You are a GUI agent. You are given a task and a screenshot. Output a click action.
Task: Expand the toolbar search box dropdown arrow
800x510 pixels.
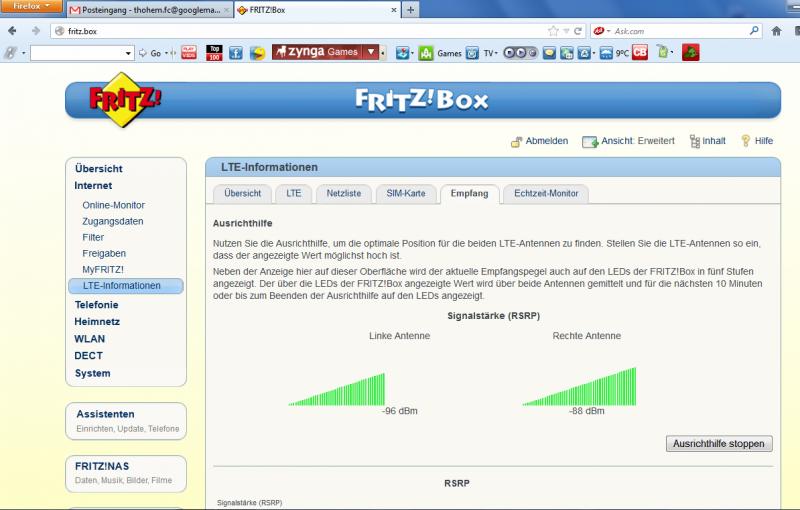point(128,53)
